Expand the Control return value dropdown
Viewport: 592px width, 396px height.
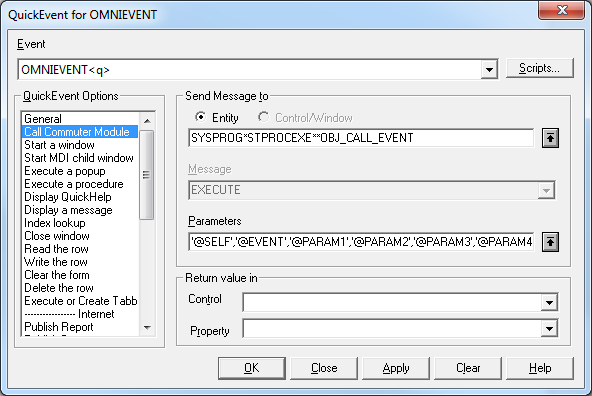pos(549,302)
